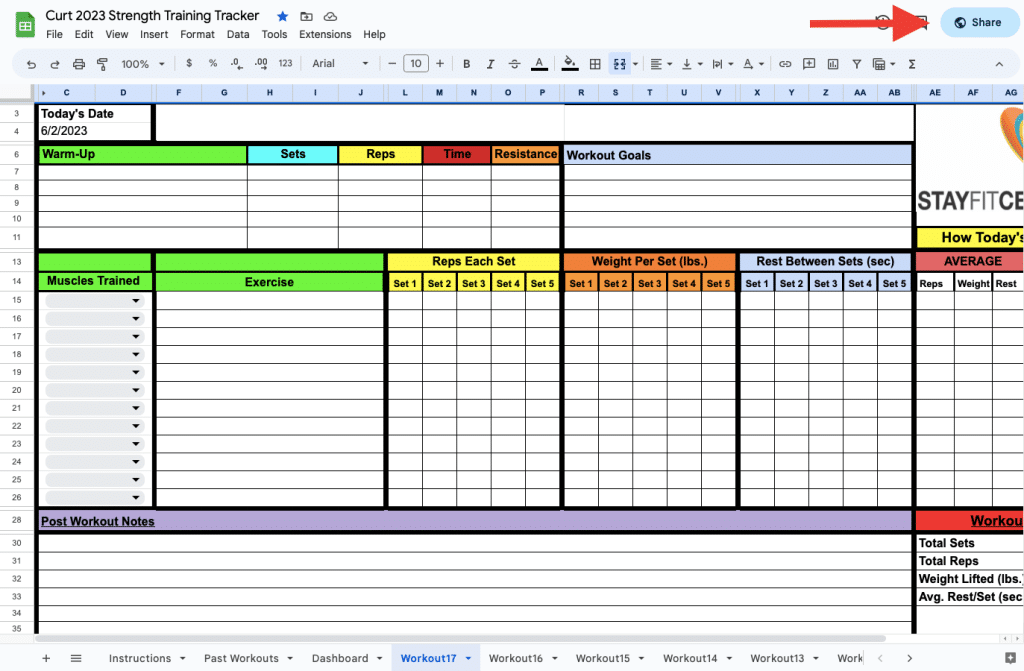Open the Arial font dropdown

click(340, 64)
